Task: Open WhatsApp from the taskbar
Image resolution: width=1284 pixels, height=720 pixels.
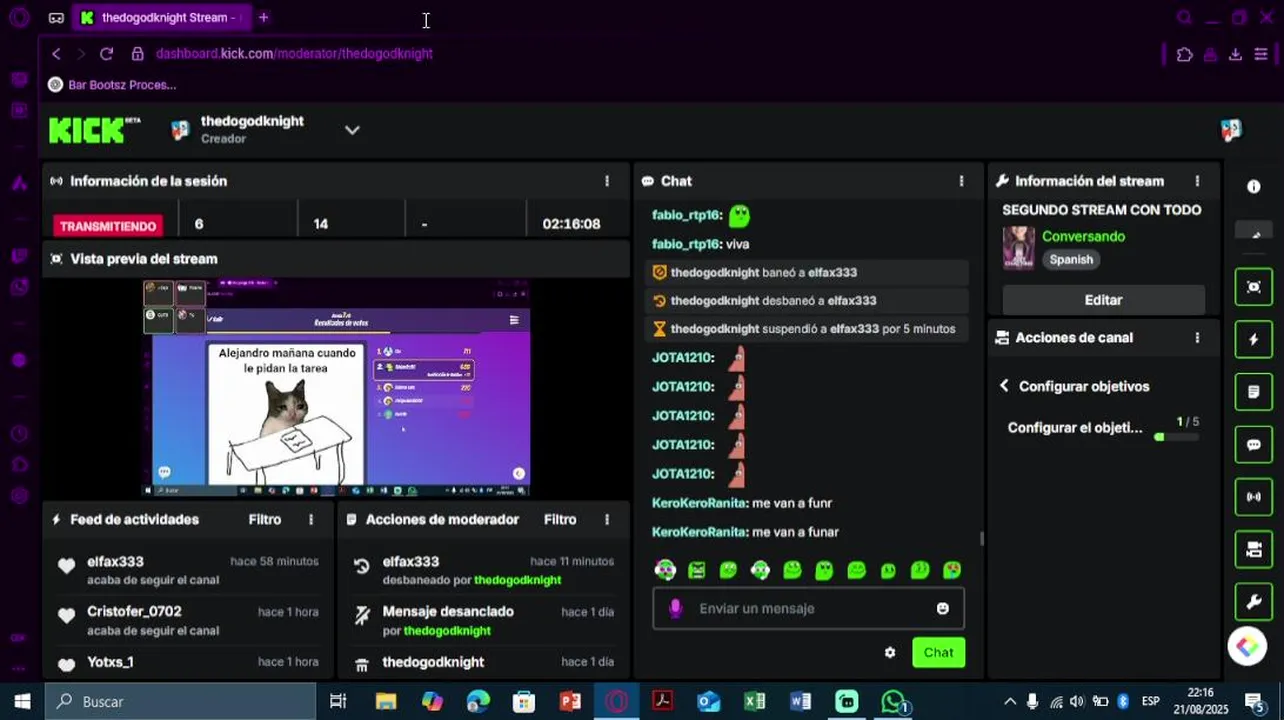Action: coord(893,702)
